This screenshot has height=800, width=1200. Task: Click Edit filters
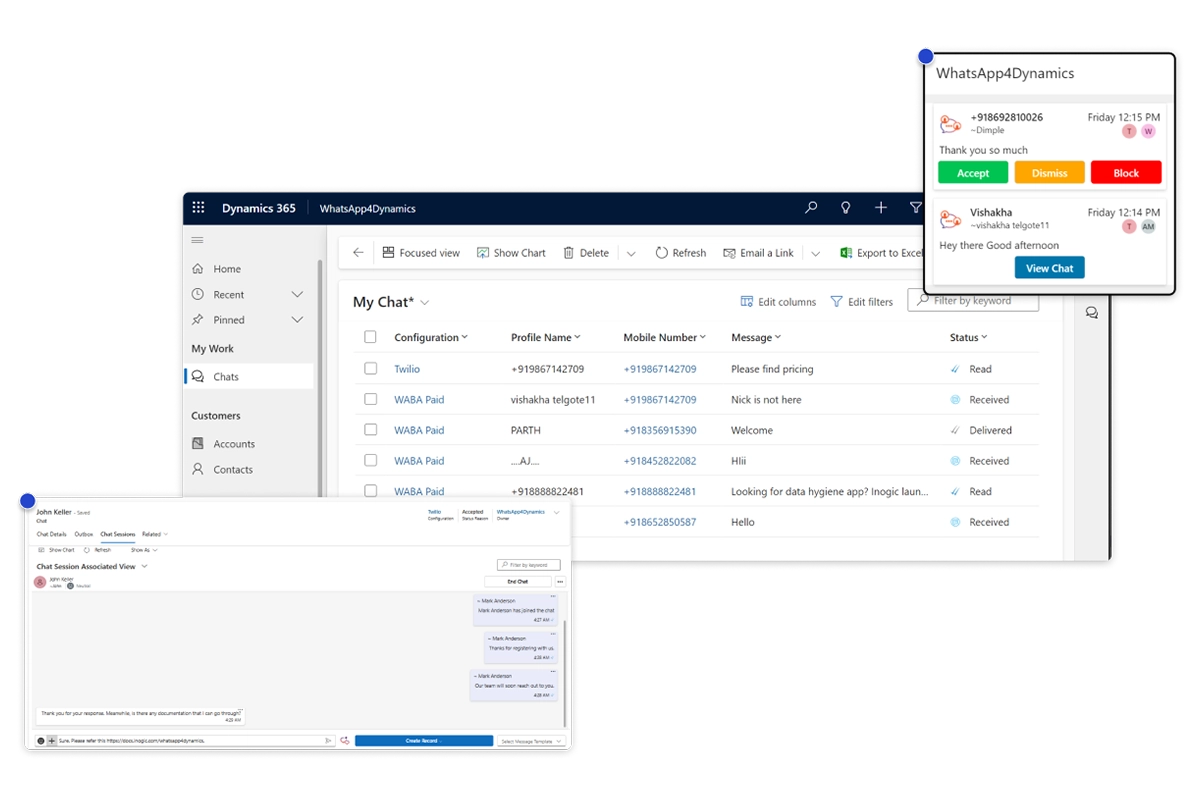(x=862, y=301)
